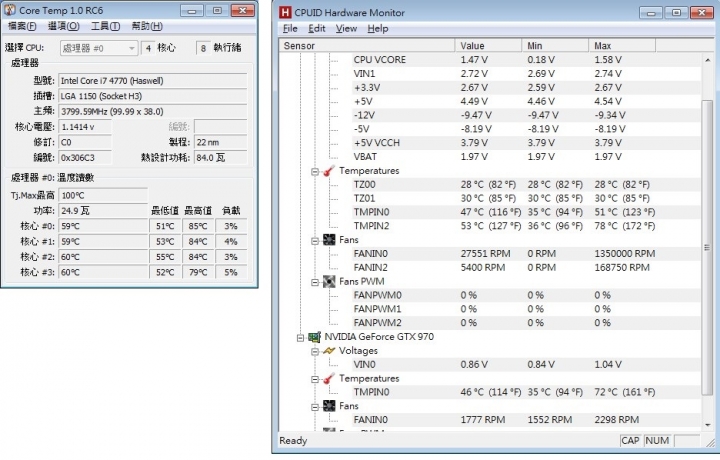Viewport: 720px width, 460px height.
Task: Collapse the GTX 970 Temperatures node
Action: tap(315, 380)
